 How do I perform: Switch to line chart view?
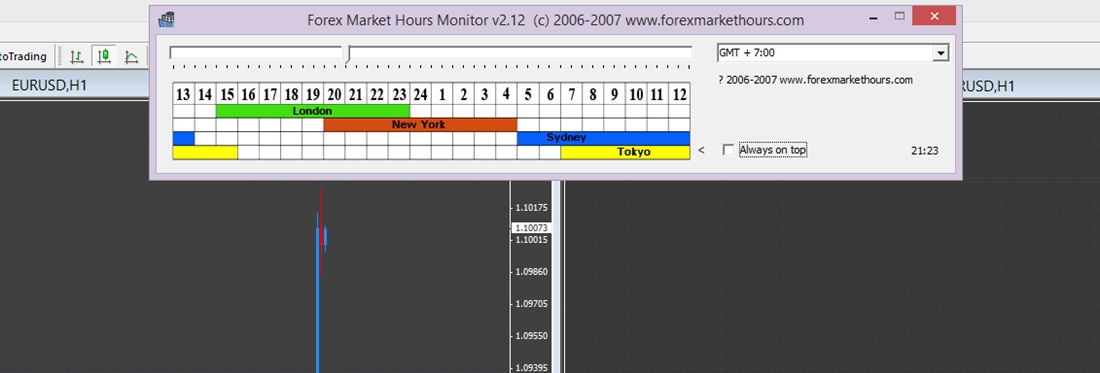pyautogui.click(x=131, y=56)
